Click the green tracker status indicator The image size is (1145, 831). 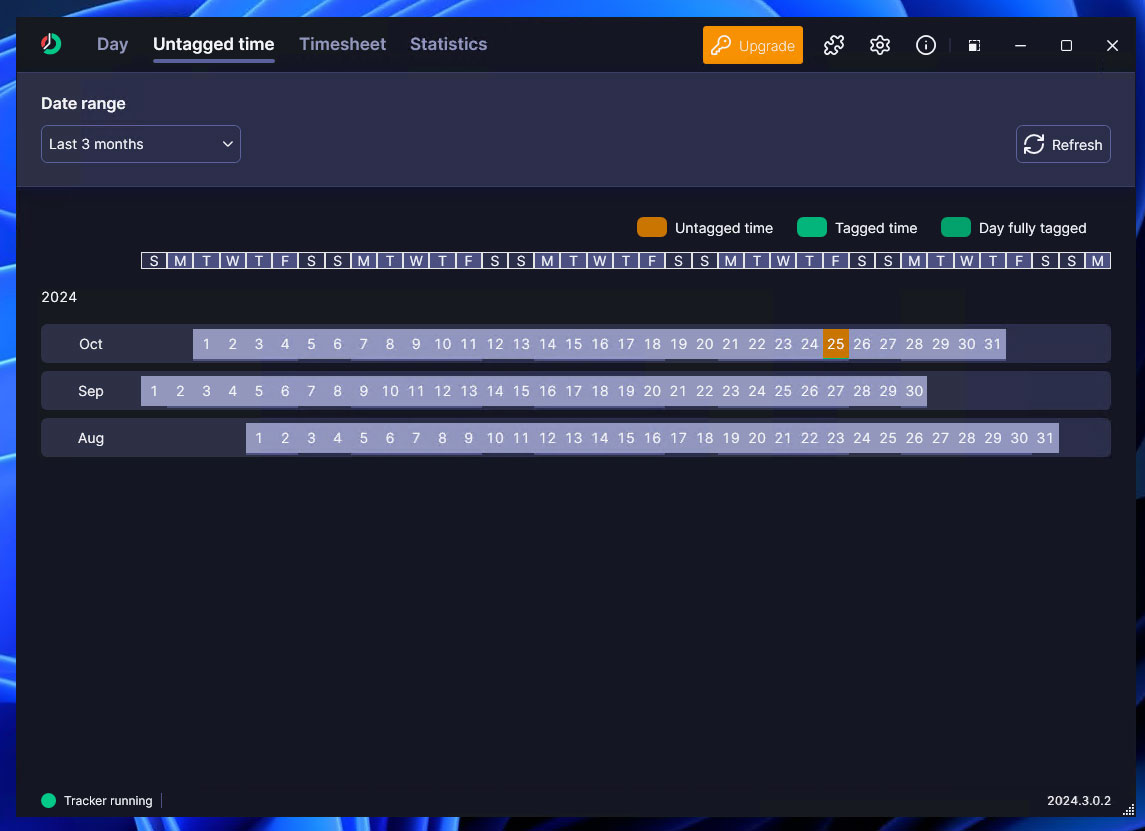click(48, 800)
